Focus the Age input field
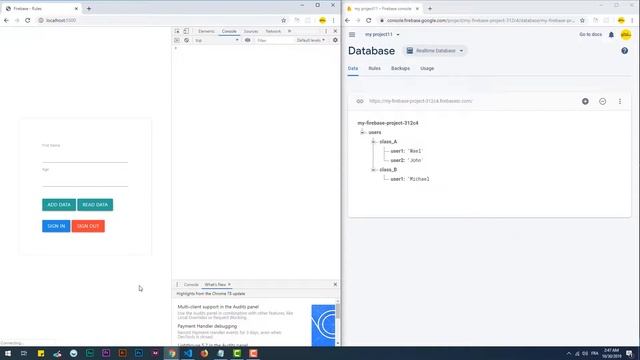Image resolution: width=640 pixels, height=360 pixels. [85, 181]
